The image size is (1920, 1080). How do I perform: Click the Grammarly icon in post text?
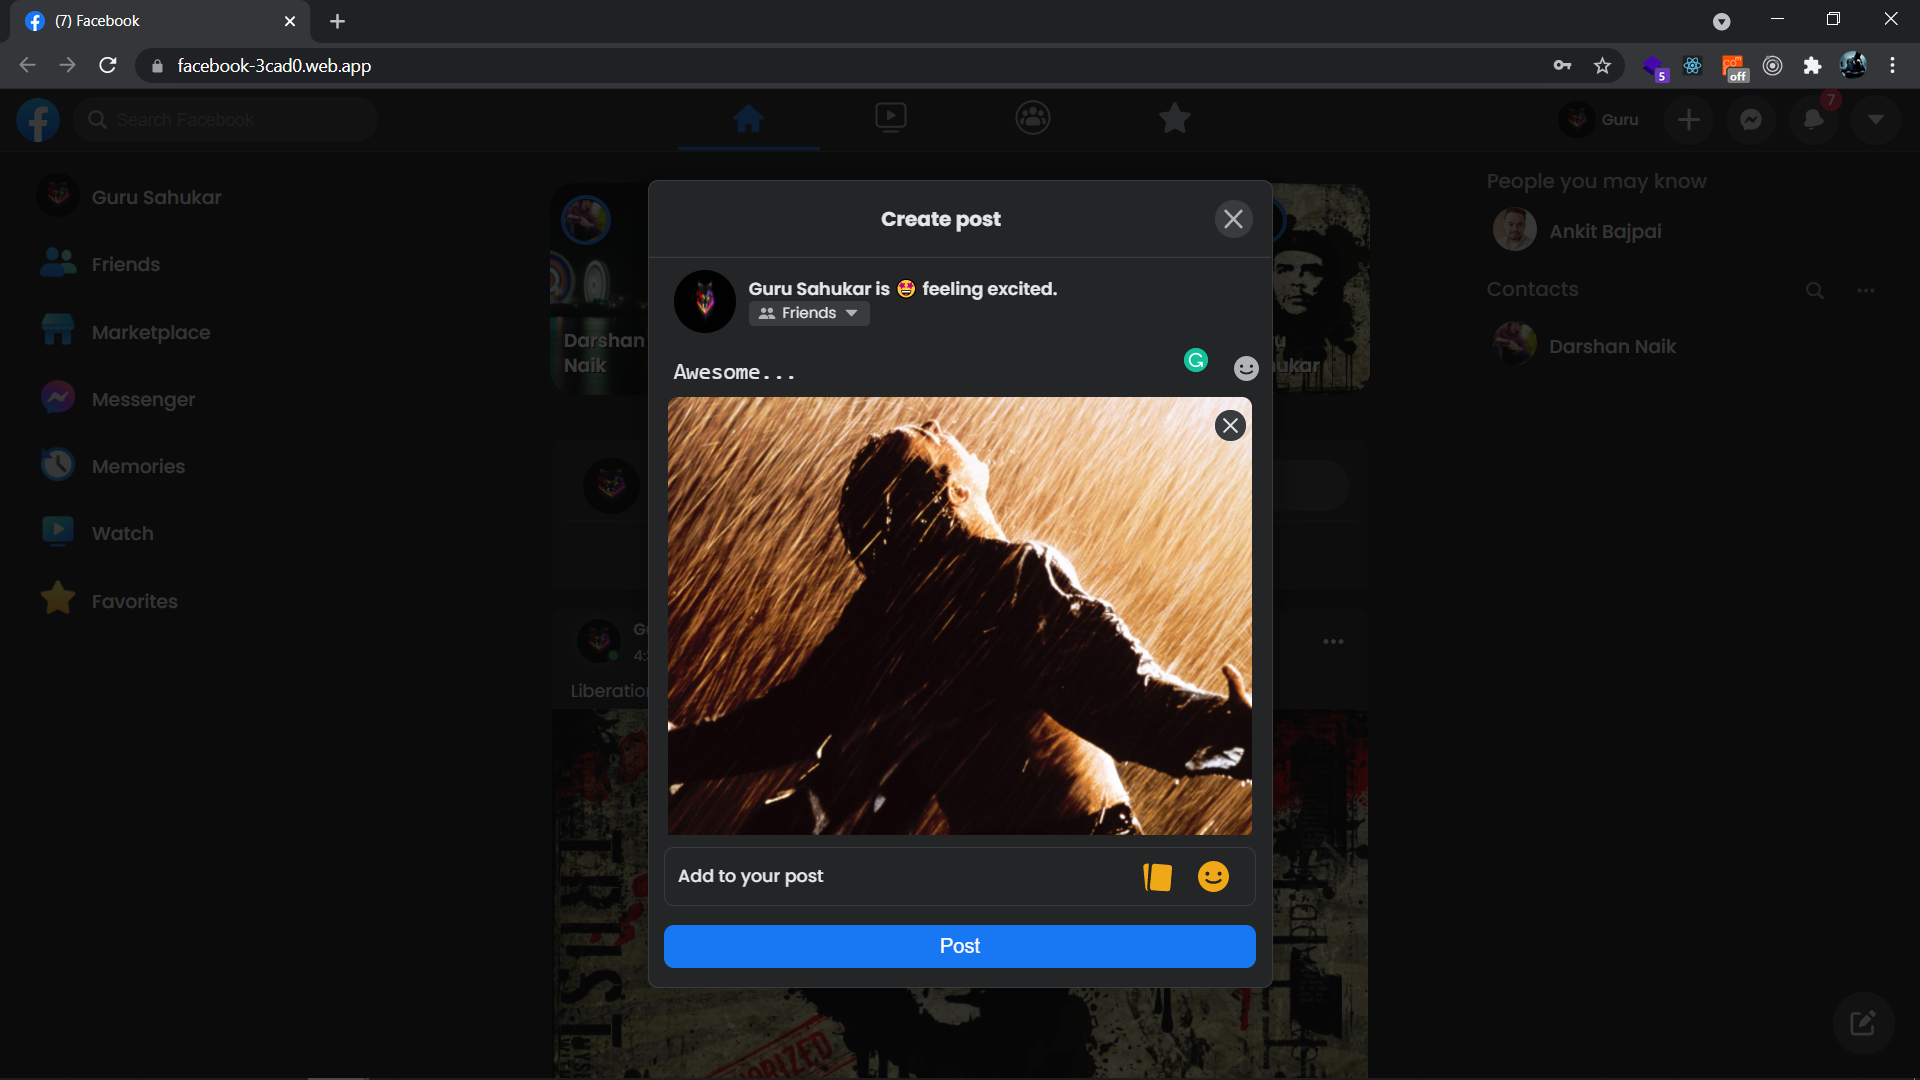[x=1196, y=360]
